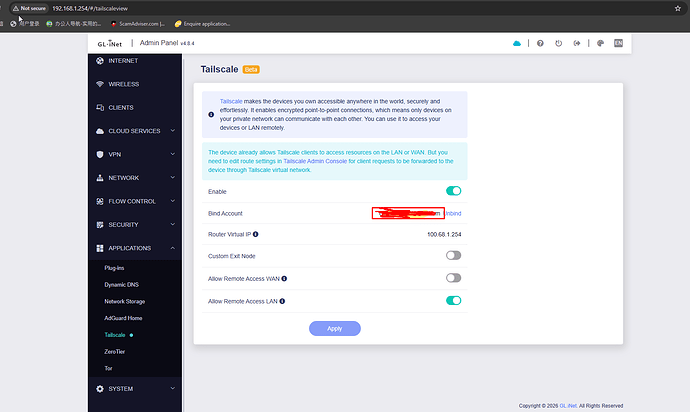Open the ZeroTier submenu item
690x412 pixels.
115,352
